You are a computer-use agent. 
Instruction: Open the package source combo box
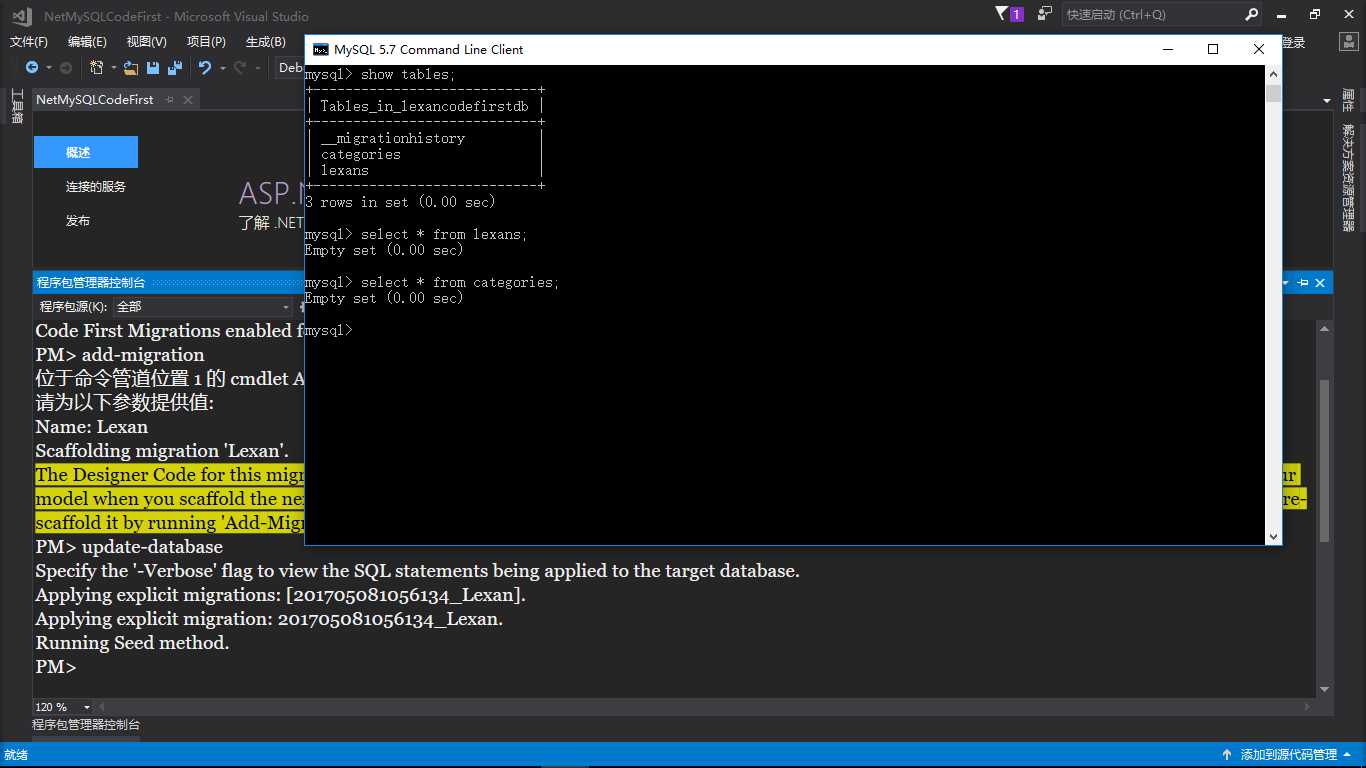pyautogui.click(x=202, y=307)
